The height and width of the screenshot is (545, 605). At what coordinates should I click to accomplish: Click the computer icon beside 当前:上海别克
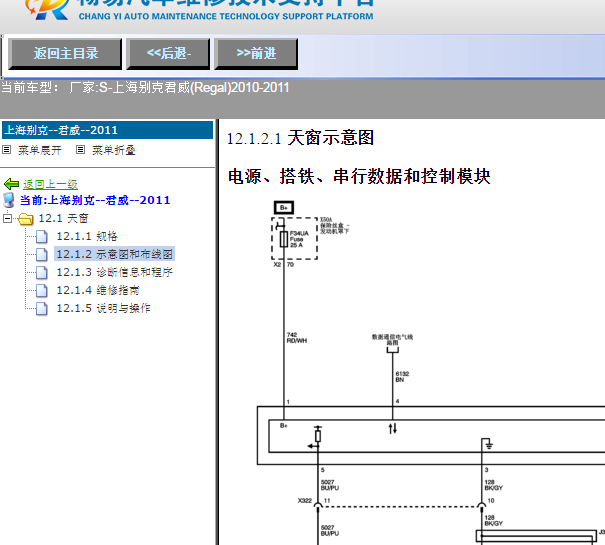pyautogui.click(x=8, y=200)
